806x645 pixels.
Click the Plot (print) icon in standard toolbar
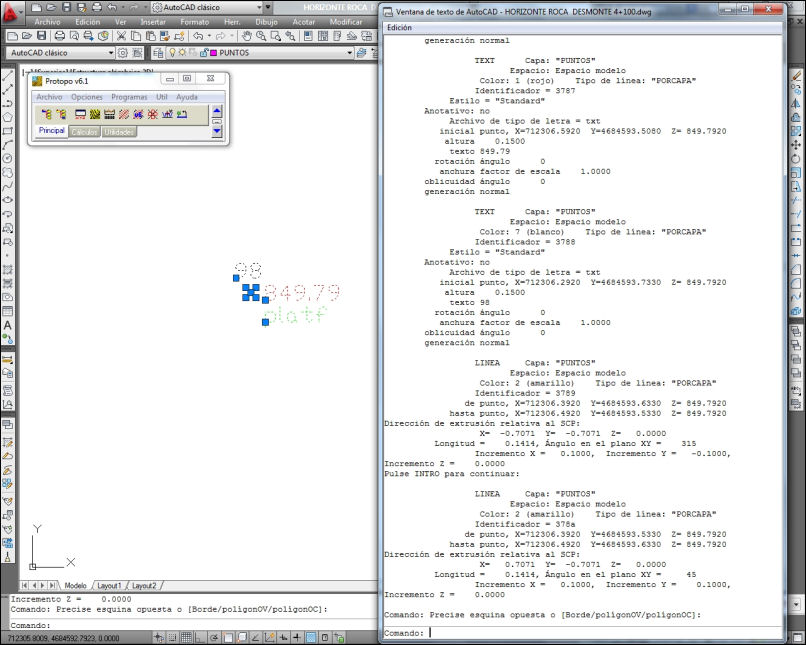pos(60,36)
